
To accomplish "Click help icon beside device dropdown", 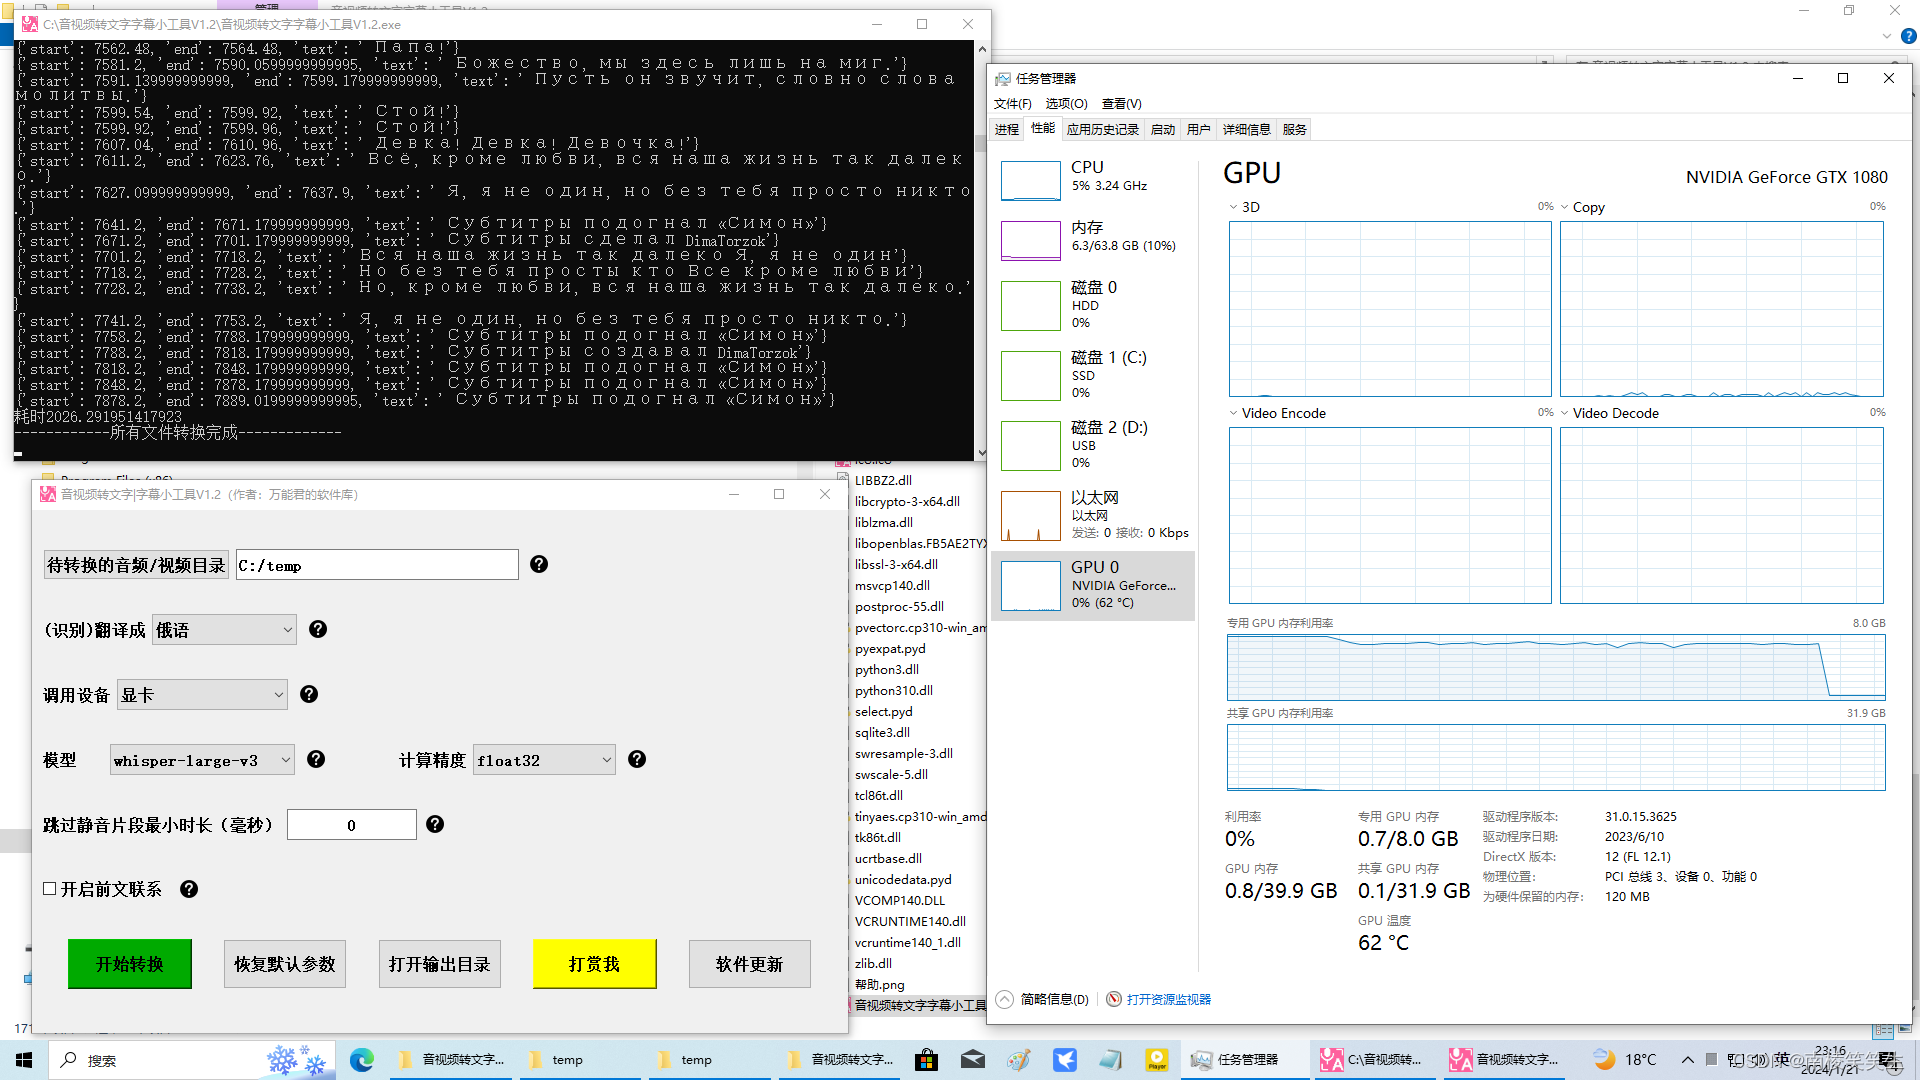I will (309, 695).
